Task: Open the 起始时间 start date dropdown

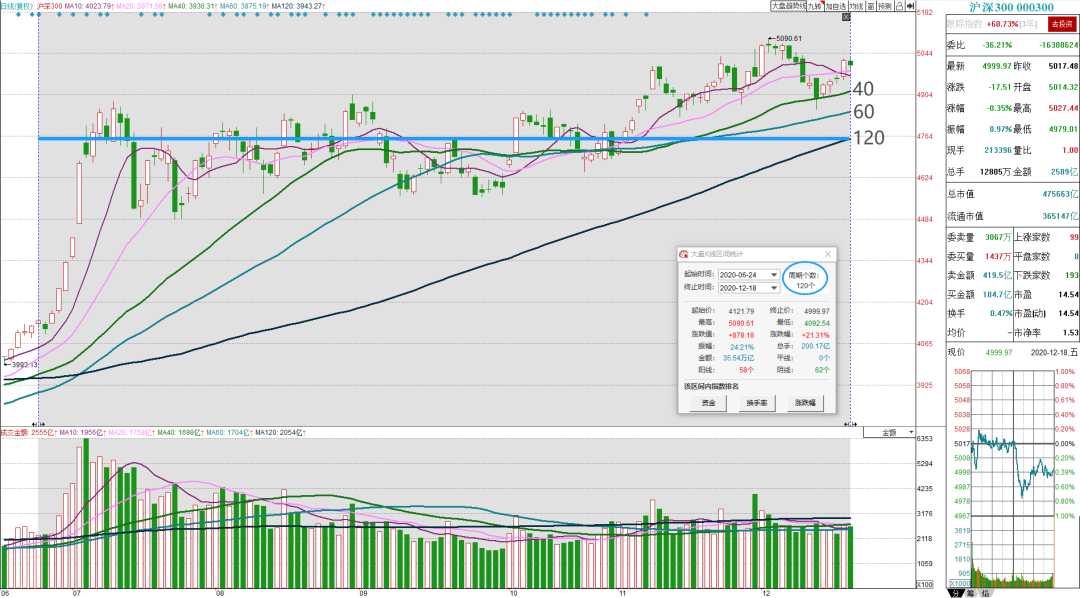Action: tap(774, 274)
